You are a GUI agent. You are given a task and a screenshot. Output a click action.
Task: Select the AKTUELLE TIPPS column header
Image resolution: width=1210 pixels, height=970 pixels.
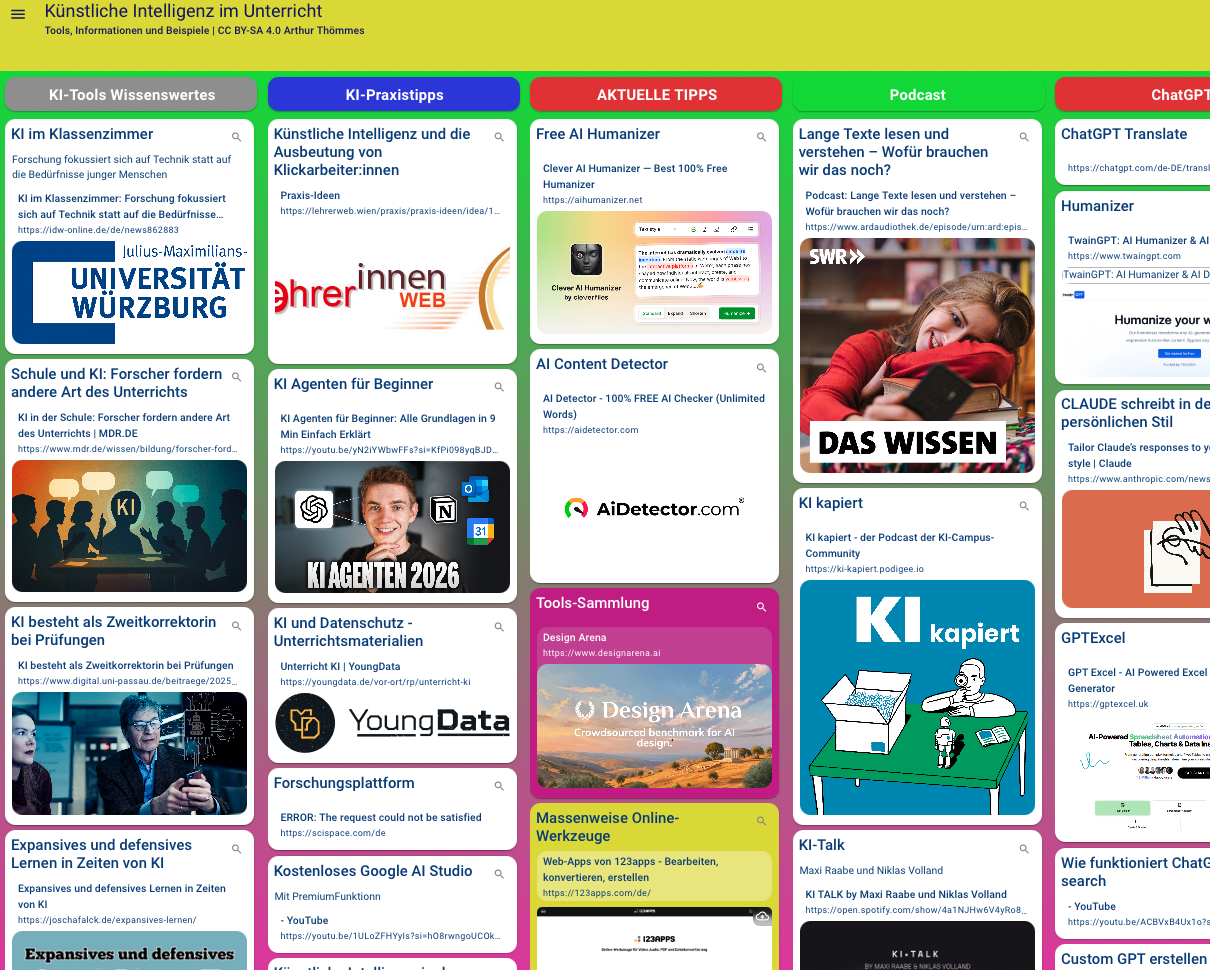[656, 95]
